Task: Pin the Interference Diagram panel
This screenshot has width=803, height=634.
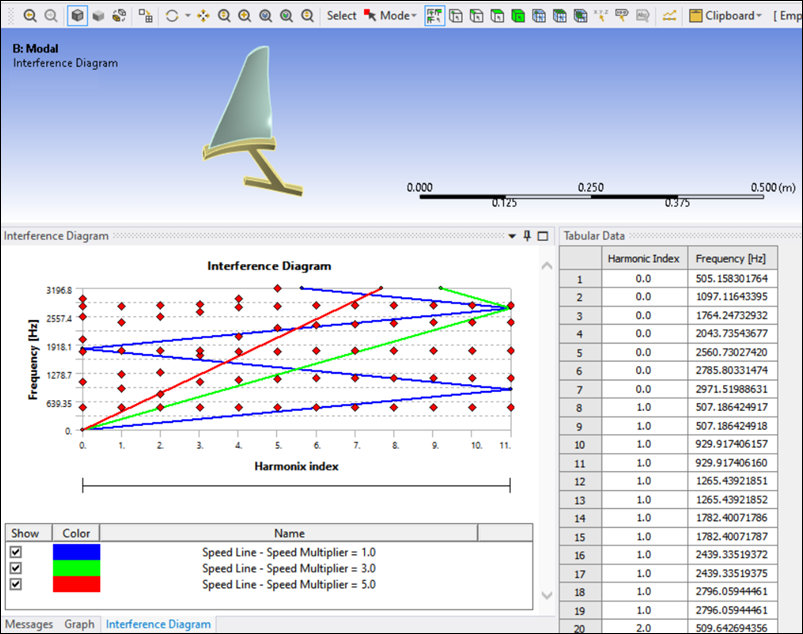Action: 527,236
